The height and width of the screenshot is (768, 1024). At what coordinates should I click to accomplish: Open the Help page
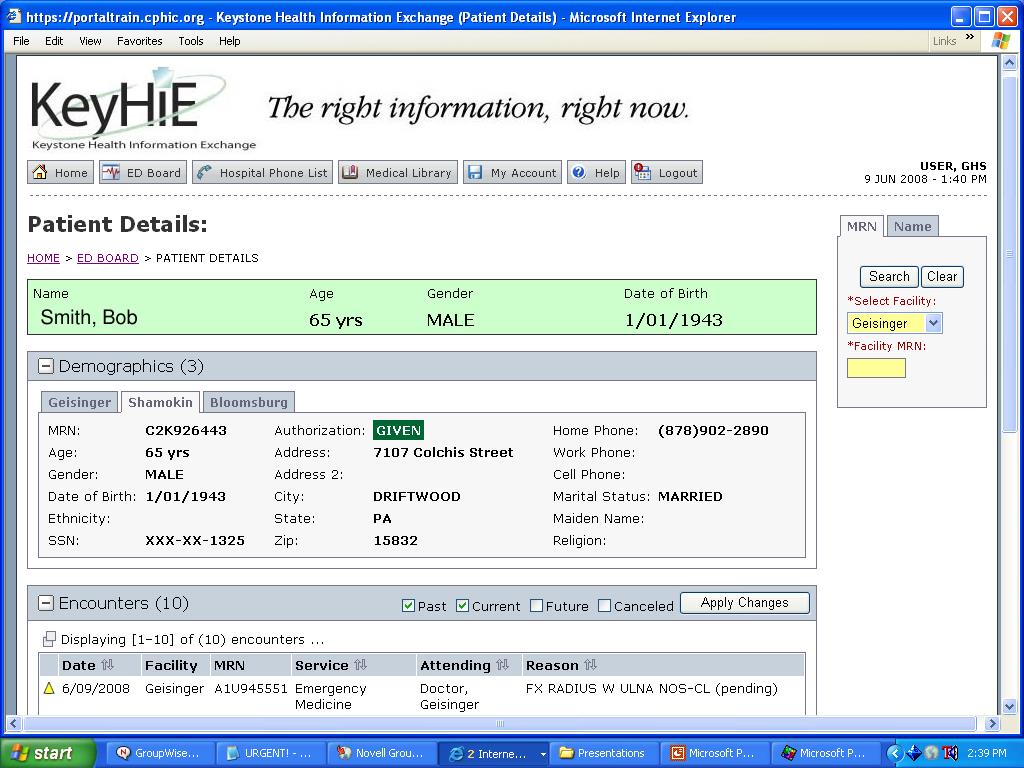point(596,172)
